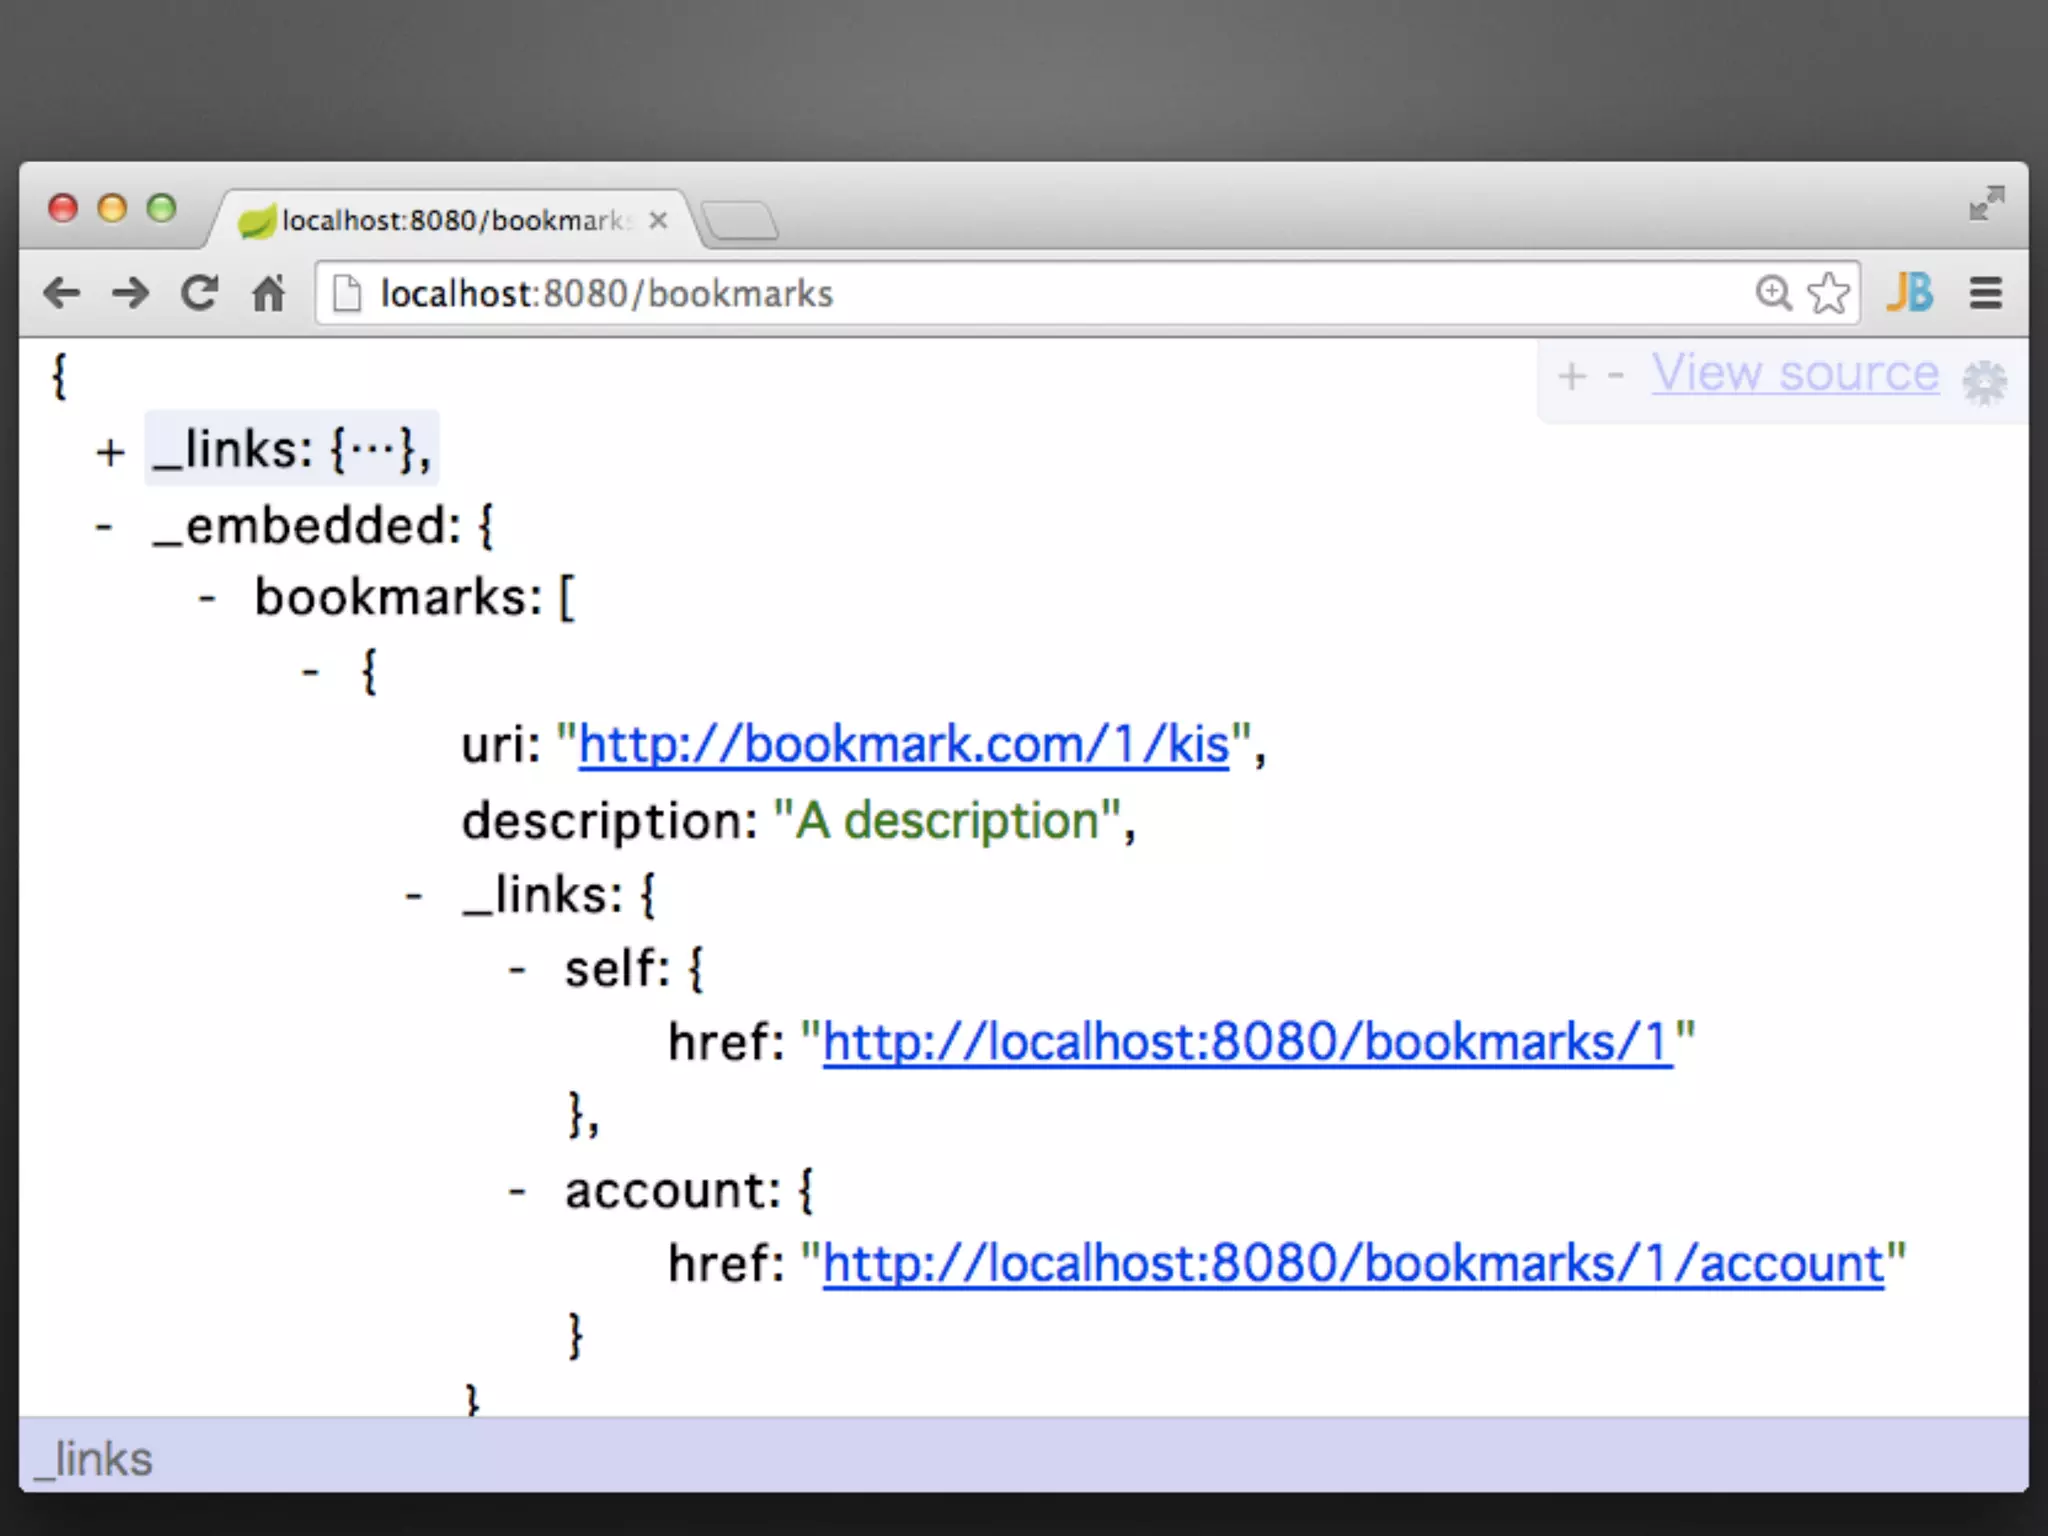Click the View source link

1795,374
